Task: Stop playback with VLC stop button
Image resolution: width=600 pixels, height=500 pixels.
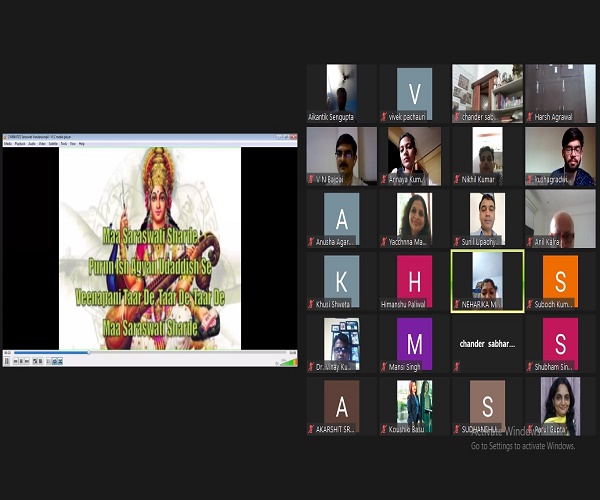Action: [x=21, y=361]
